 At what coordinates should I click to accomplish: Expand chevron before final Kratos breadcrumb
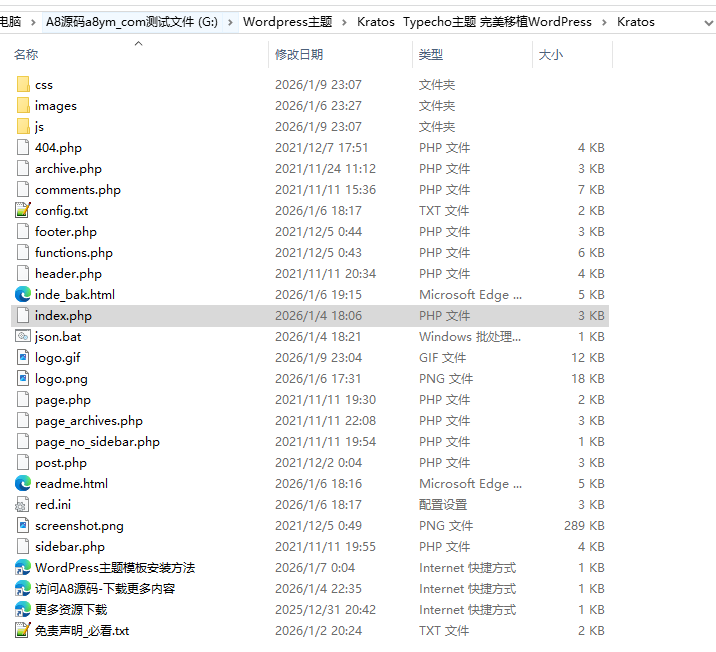604,22
